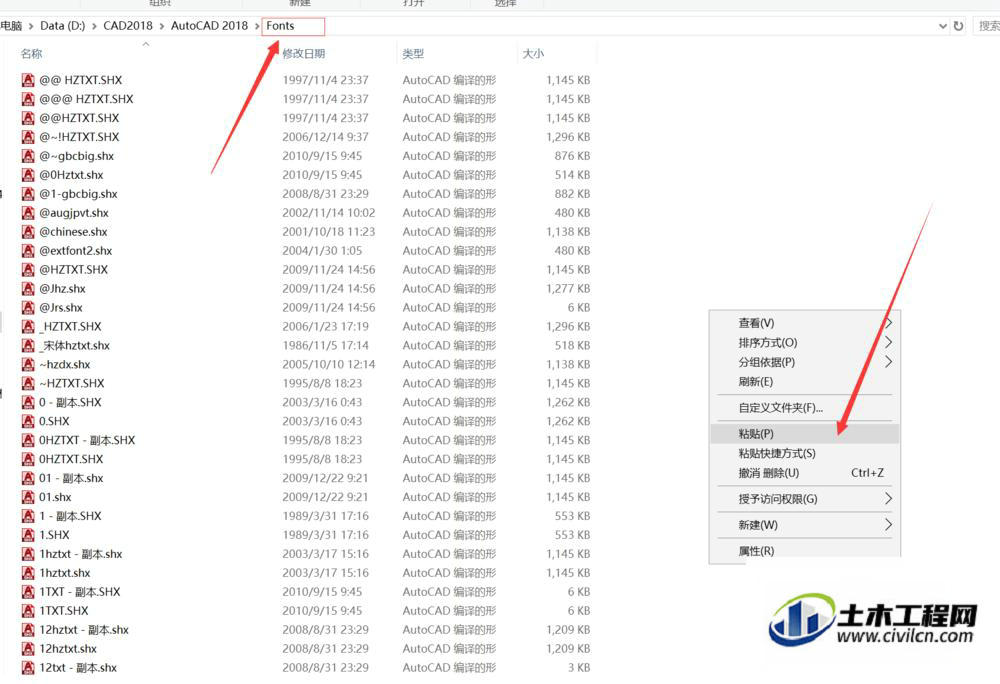Select file name @@HZTXT.SHX
This screenshot has height=684, width=1000.
tap(79, 119)
